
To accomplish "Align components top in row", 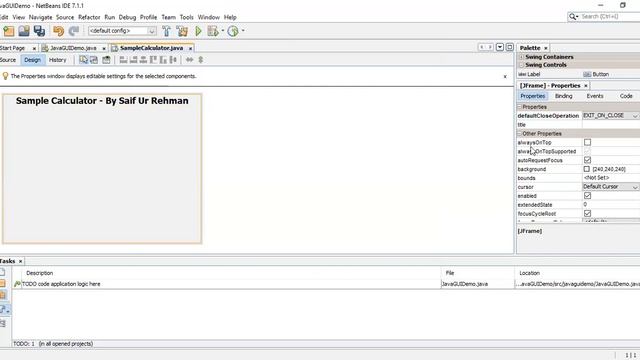I will [153, 60].
